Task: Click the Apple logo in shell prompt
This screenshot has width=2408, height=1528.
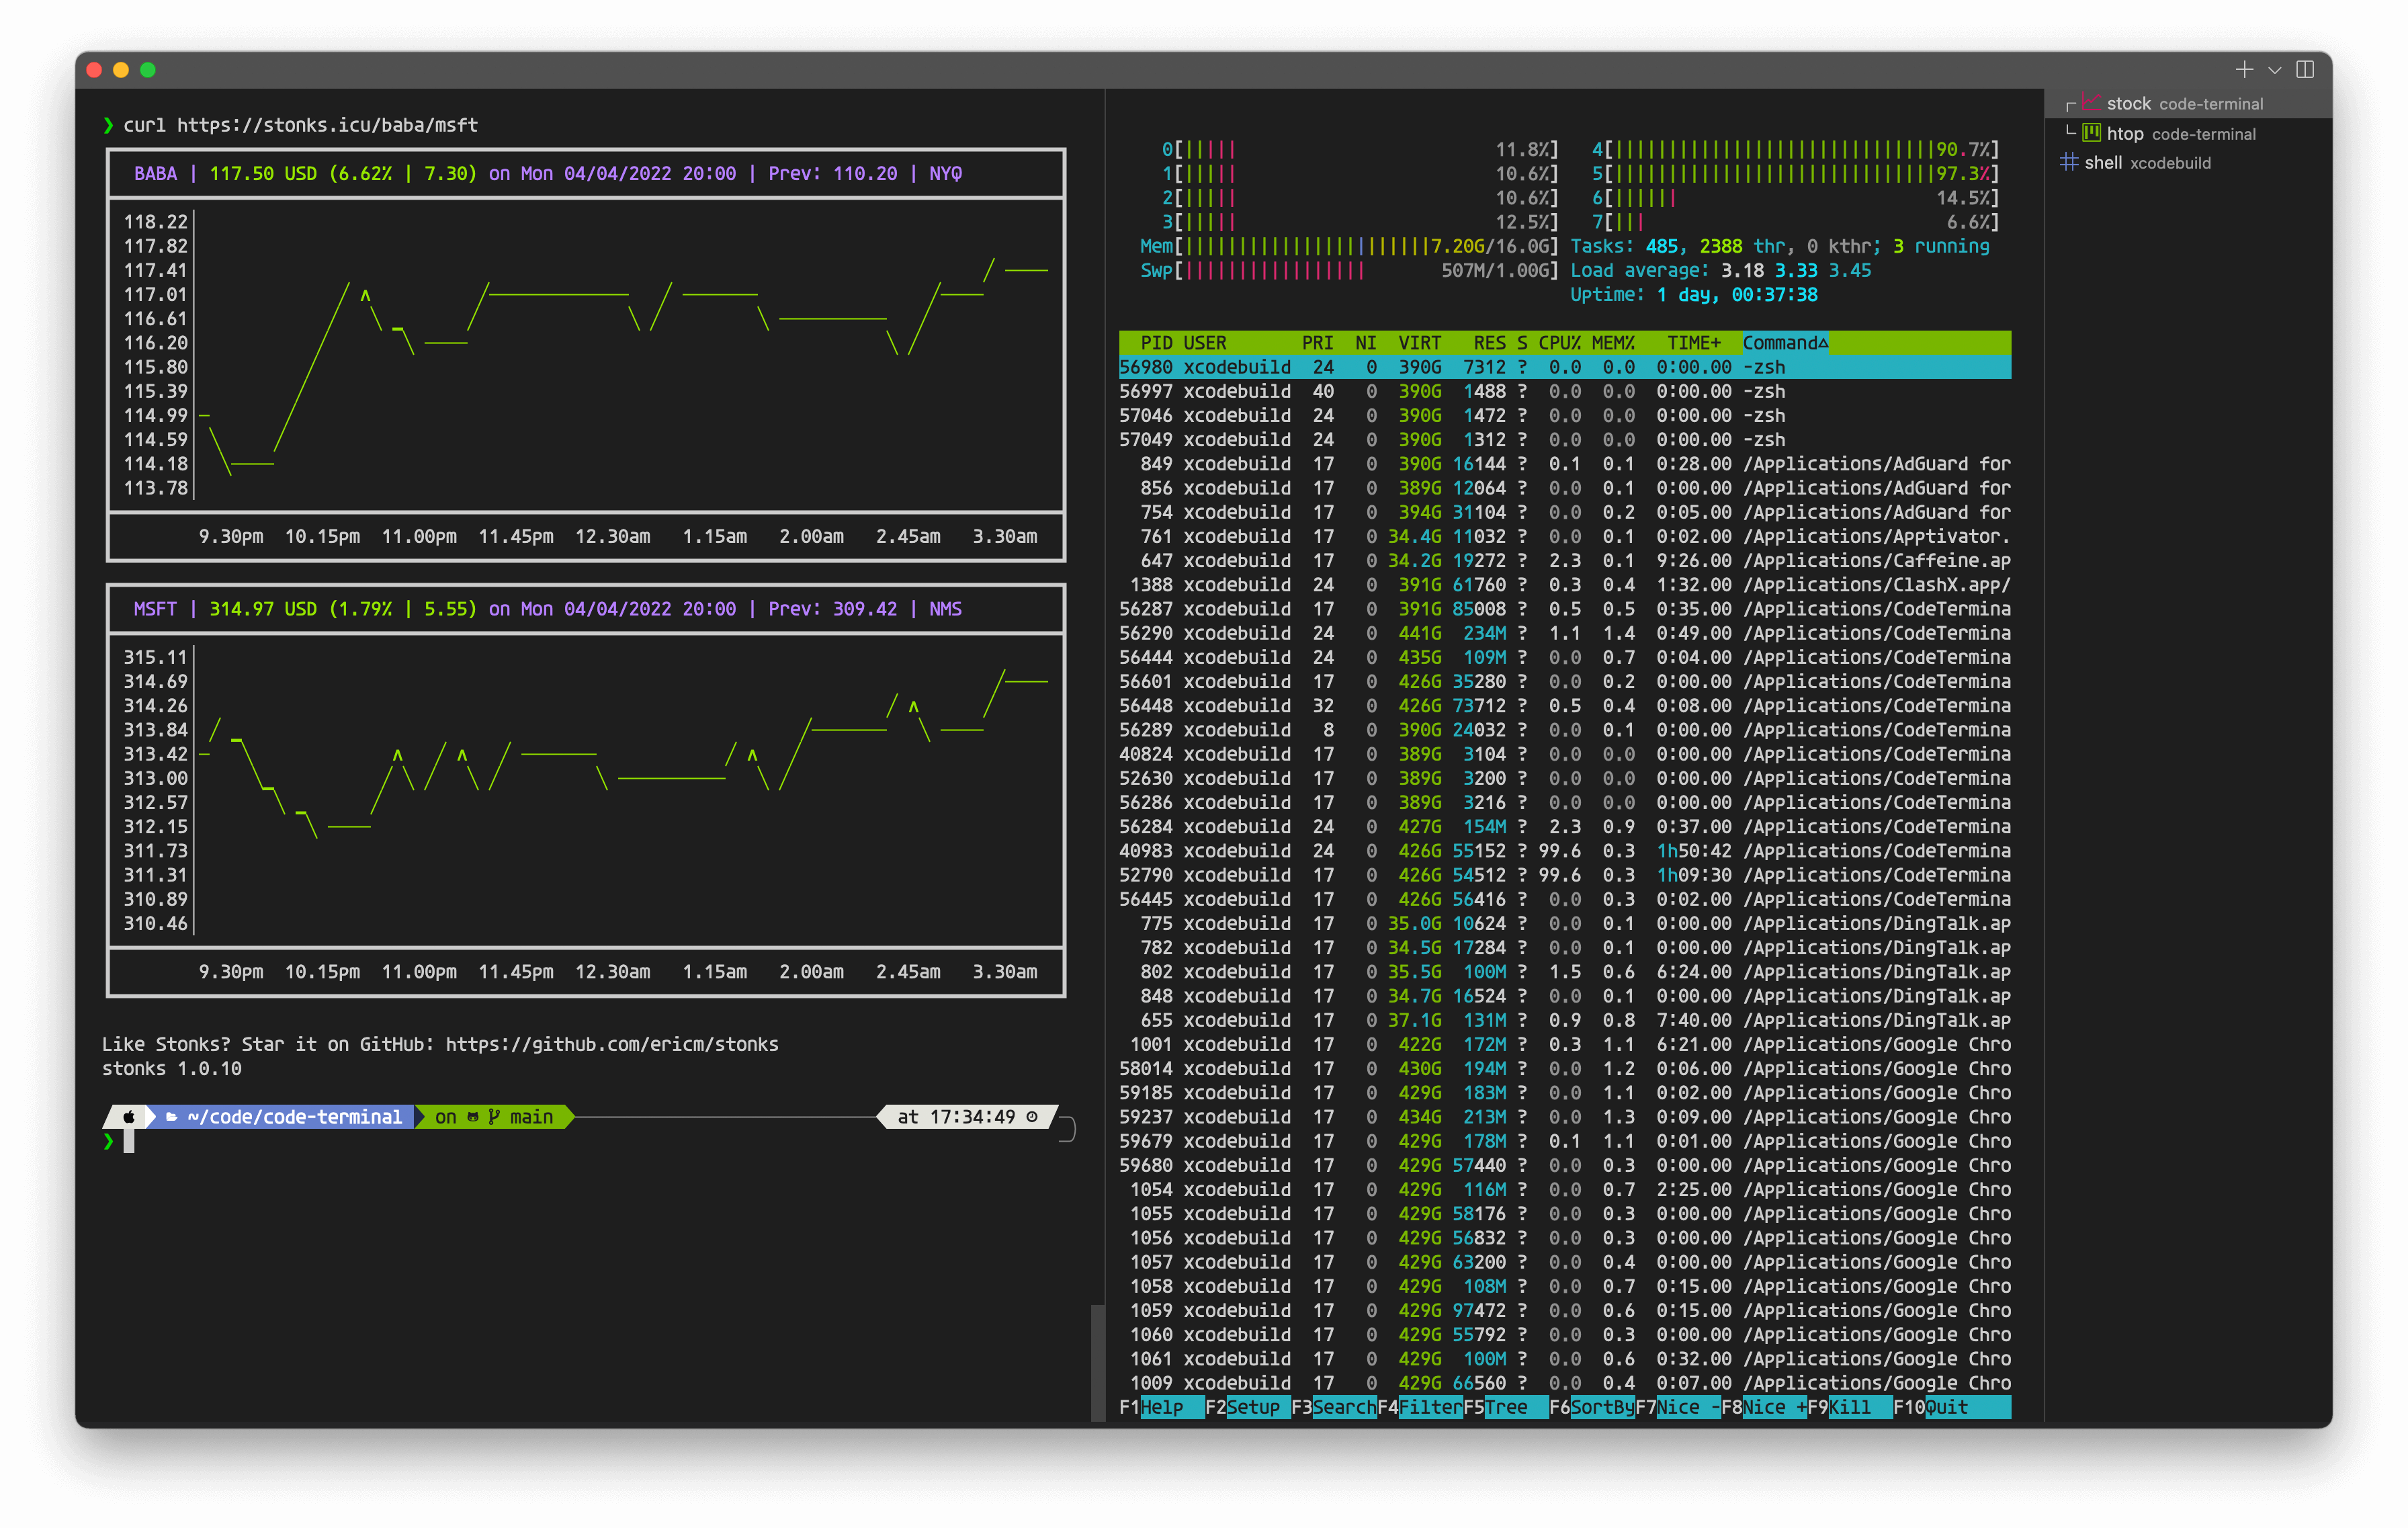Action: click(x=129, y=1117)
